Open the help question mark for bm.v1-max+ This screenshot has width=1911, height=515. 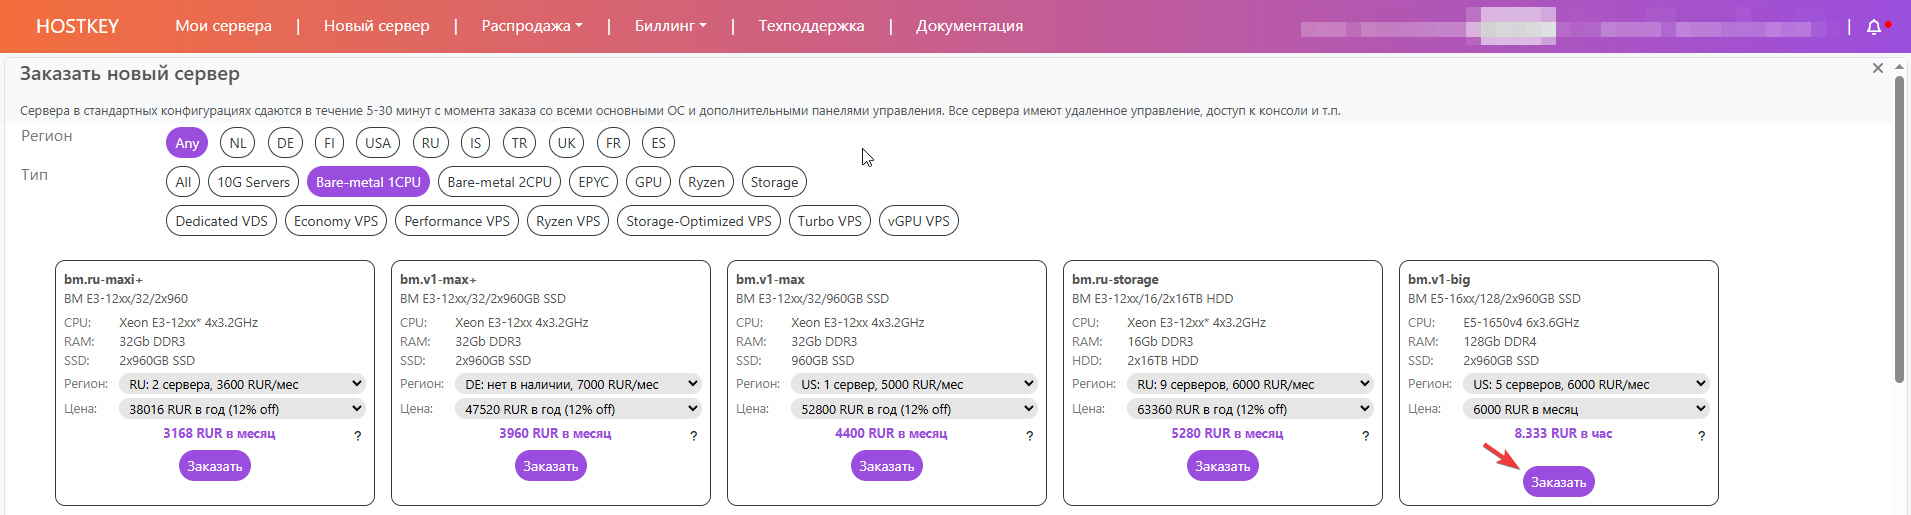693,436
